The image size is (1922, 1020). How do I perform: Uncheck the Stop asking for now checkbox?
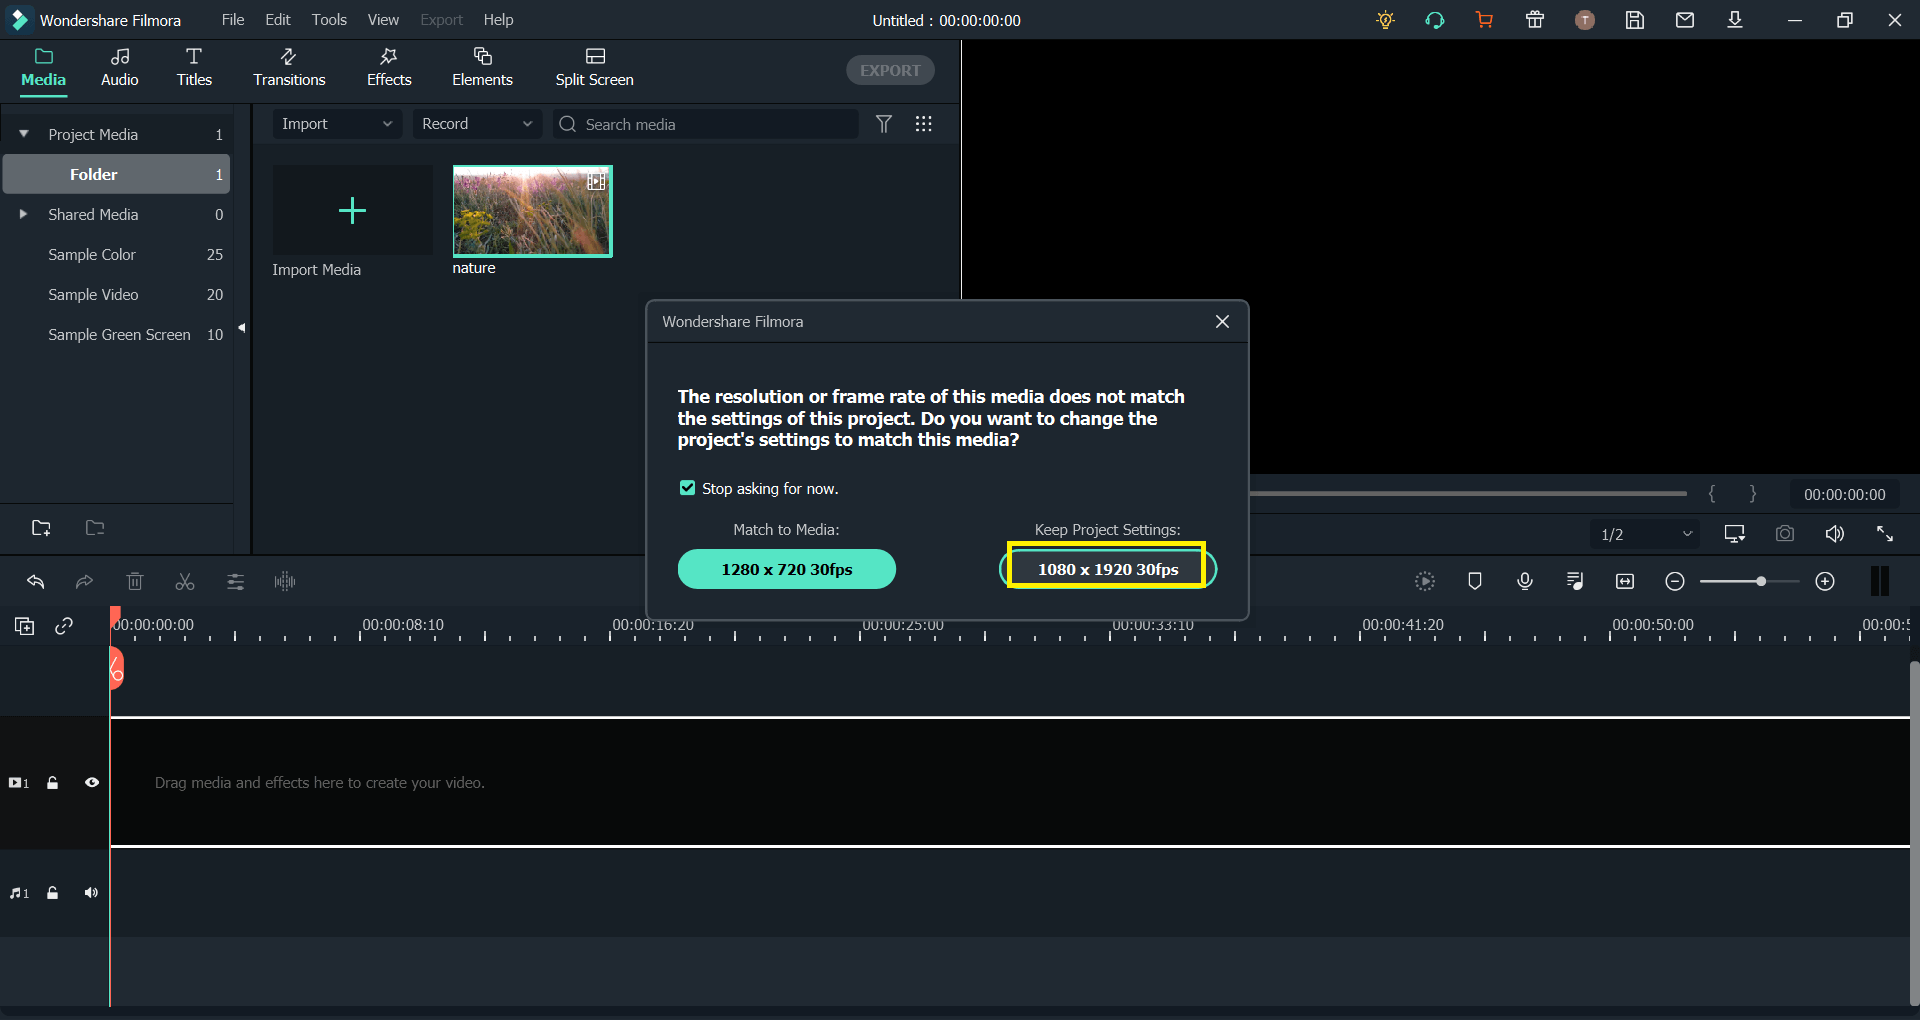pyautogui.click(x=687, y=488)
